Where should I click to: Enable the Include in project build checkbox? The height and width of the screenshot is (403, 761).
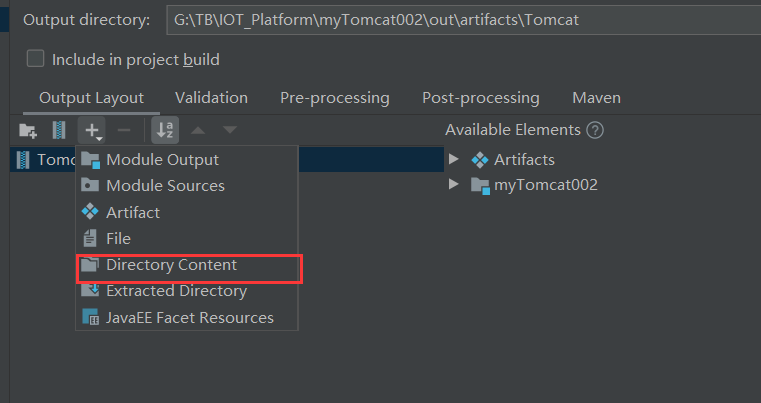pyautogui.click(x=36, y=59)
